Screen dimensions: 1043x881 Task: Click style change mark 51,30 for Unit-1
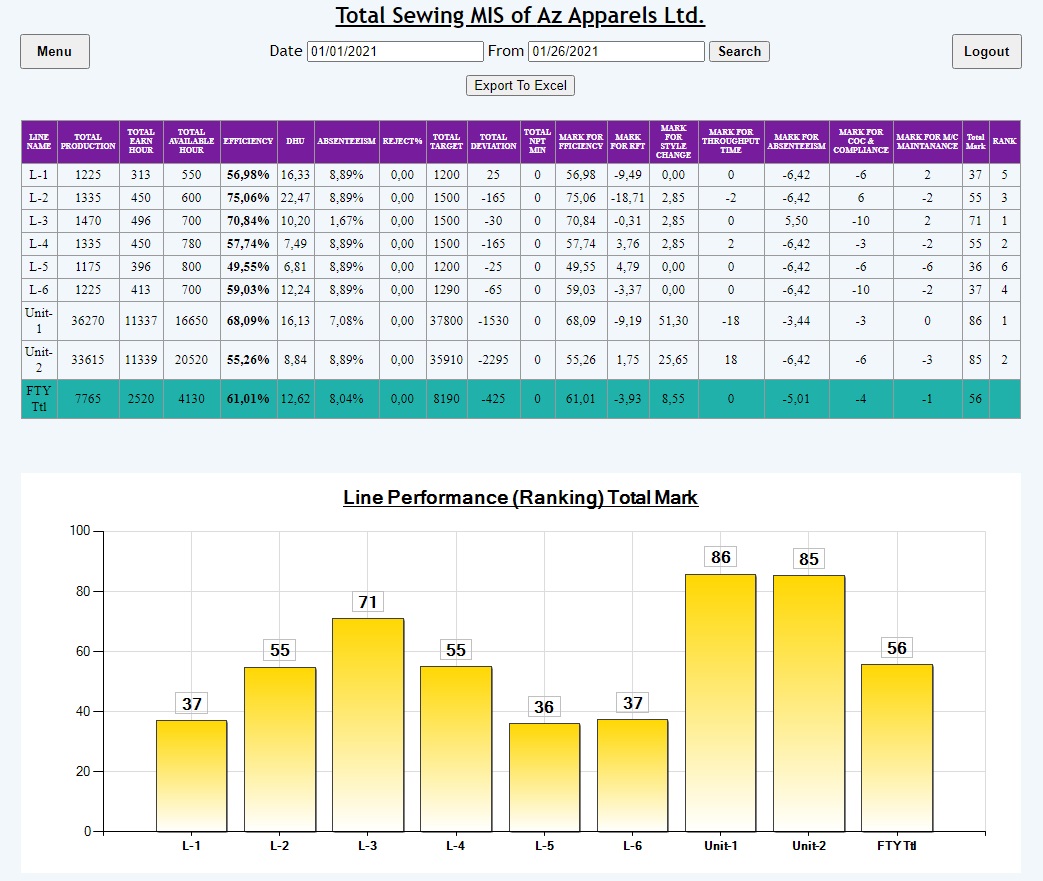(673, 321)
